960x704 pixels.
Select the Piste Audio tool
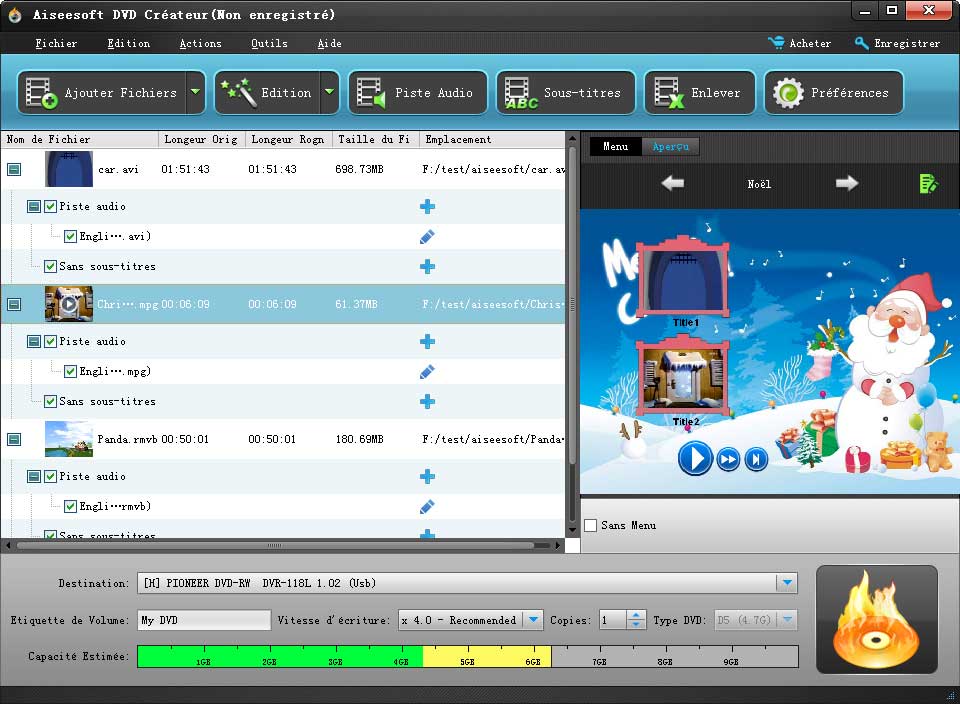coord(417,92)
